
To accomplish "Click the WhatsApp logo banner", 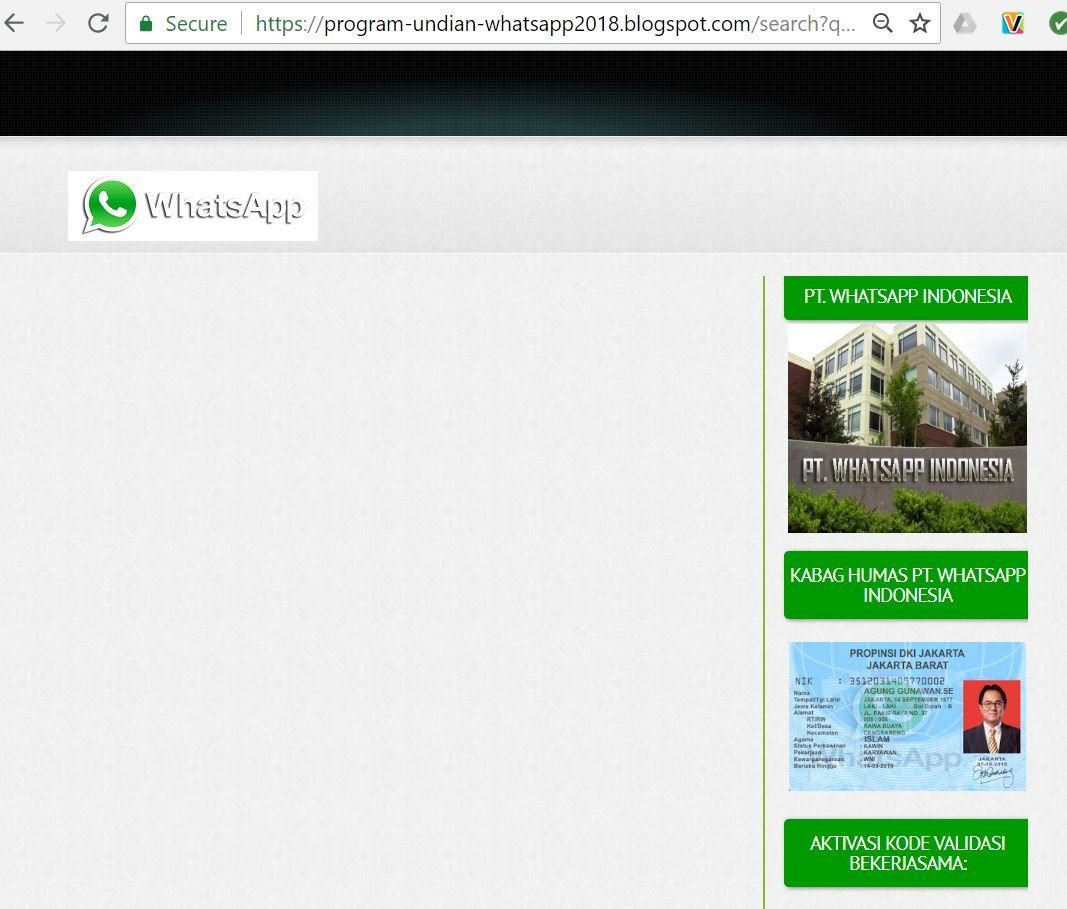I will pos(193,205).
